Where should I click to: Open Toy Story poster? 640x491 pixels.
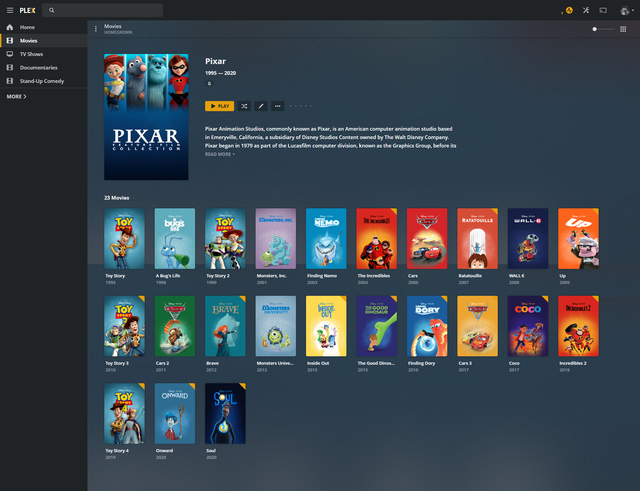(124, 239)
